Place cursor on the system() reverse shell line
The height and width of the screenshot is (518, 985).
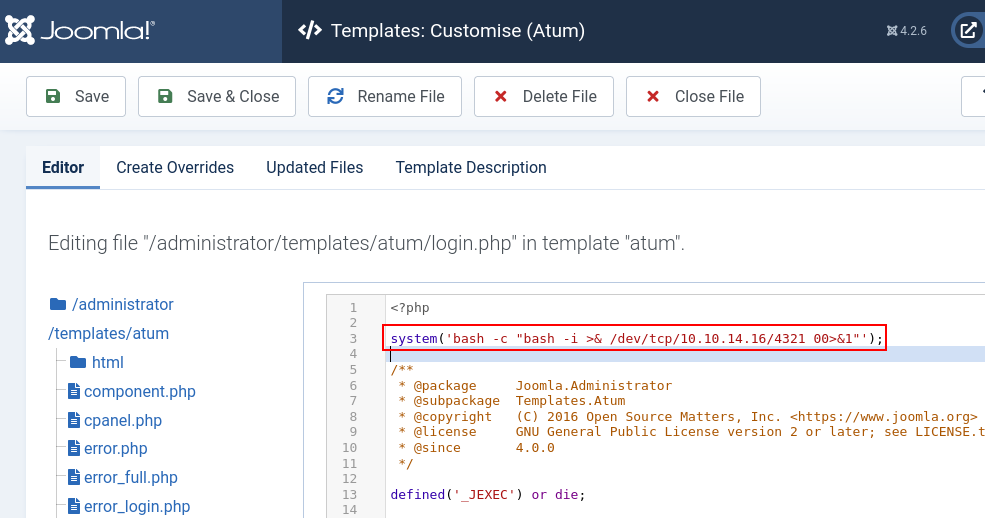click(x=636, y=338)
